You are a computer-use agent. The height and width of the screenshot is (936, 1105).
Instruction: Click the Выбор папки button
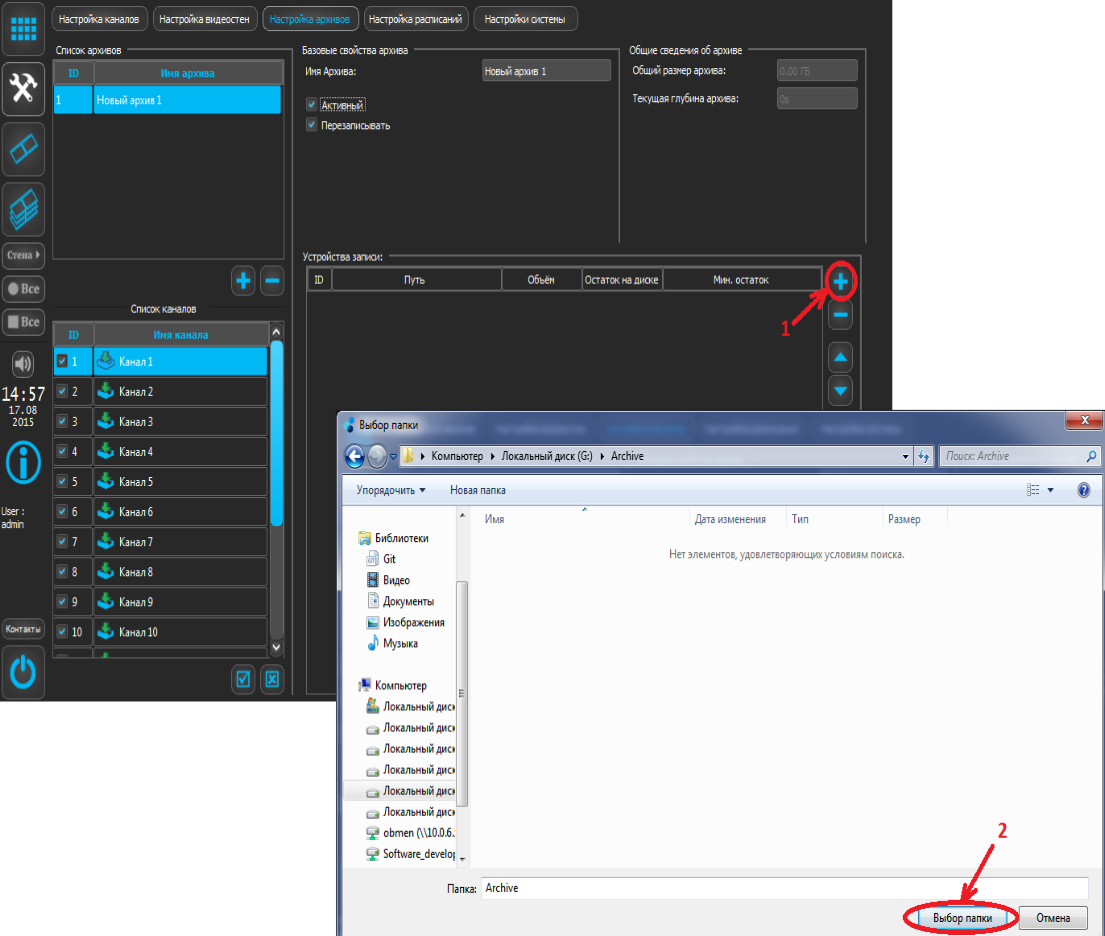961,917
